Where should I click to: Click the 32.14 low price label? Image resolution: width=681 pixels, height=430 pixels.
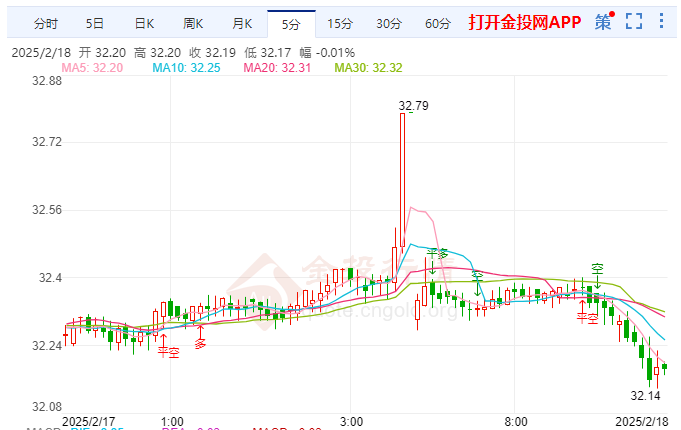click(x=645, y=396)
